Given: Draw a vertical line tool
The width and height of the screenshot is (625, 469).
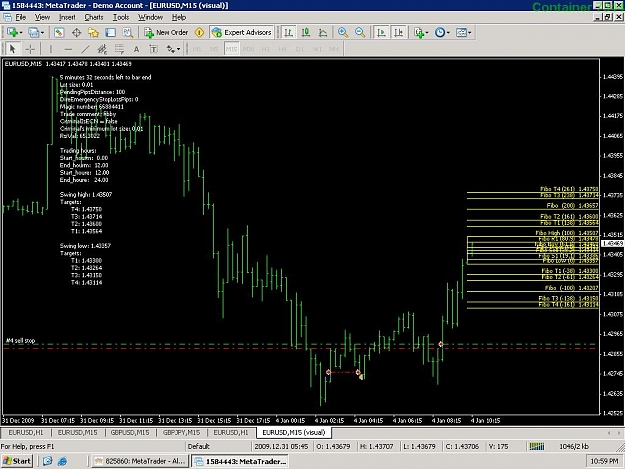Looking at the screenshot, I should coord(51,49).
